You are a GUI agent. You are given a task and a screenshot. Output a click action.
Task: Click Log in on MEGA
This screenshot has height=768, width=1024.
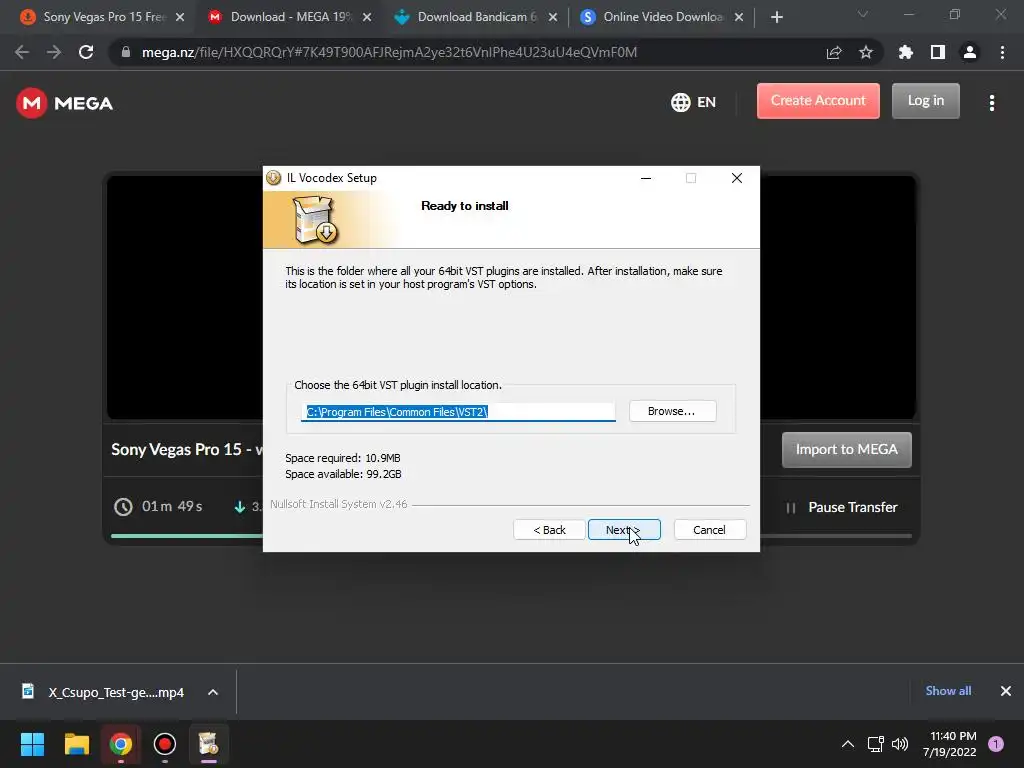926,101
